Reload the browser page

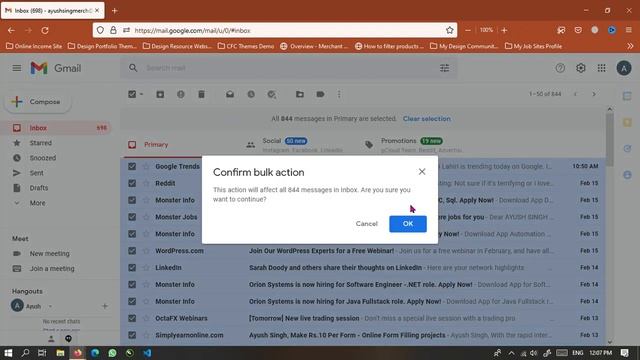(x=45, y=30)
